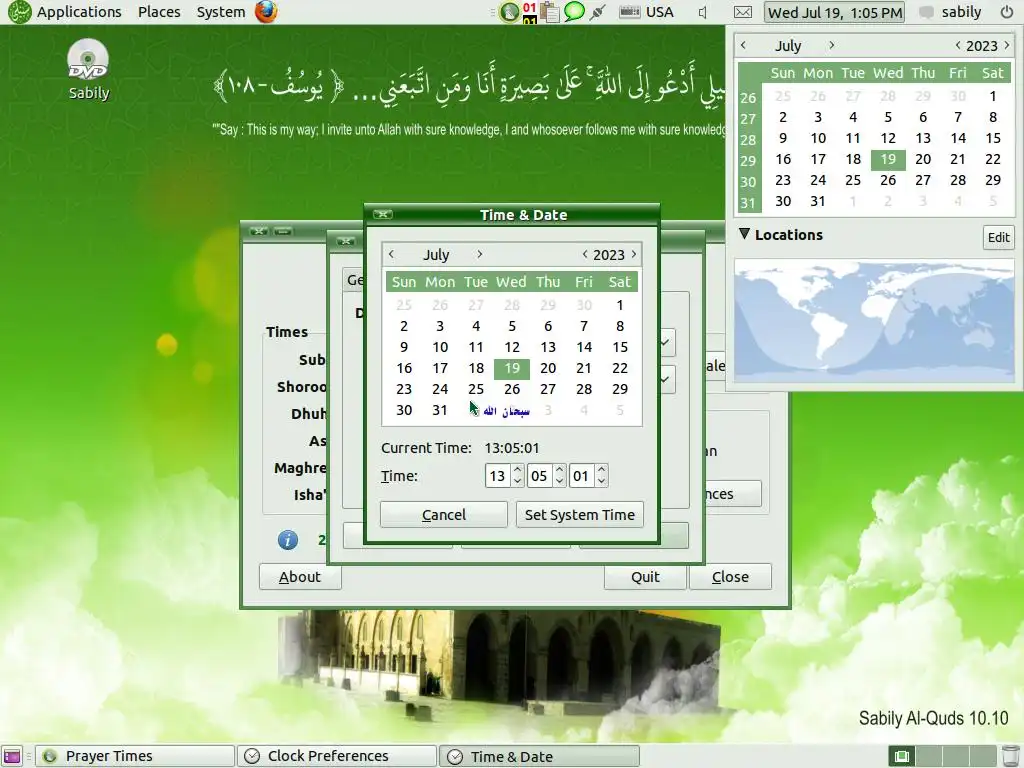This screenshot has width=1024, height=768.
Task: Toggle the panel clock Wed Jul 19 button
Action: click(x=835, y=12)
